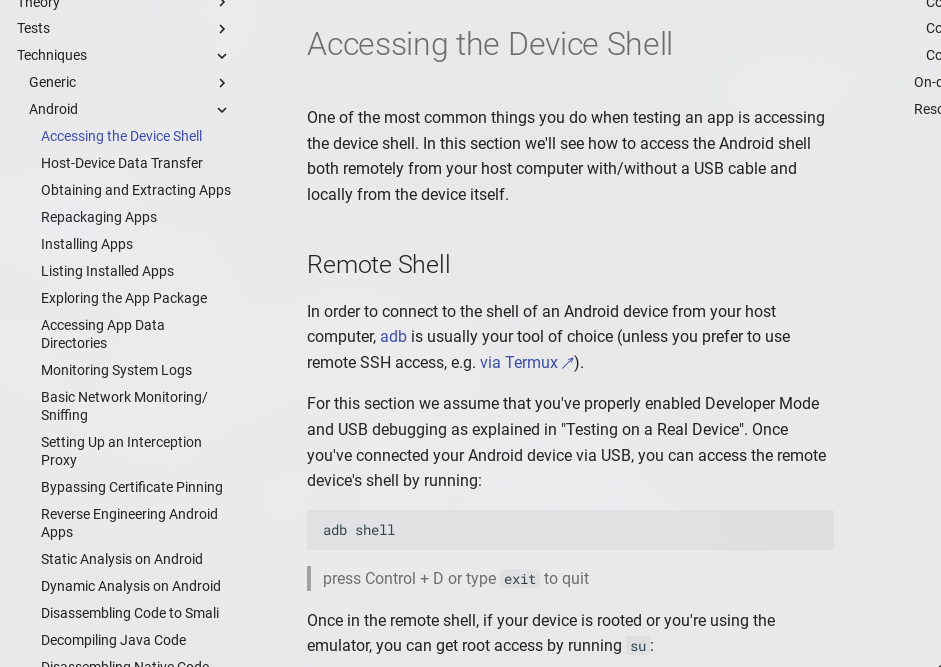Collapse the Android subsection chevron
Screen dimensions: 941x667
click(x=222, y=110)
